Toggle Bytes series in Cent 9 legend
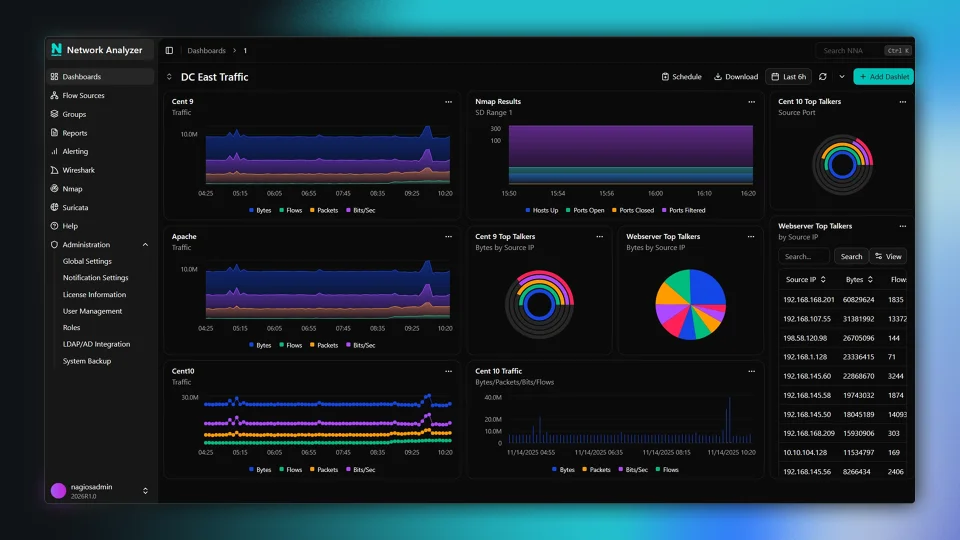 pos(260,210)
